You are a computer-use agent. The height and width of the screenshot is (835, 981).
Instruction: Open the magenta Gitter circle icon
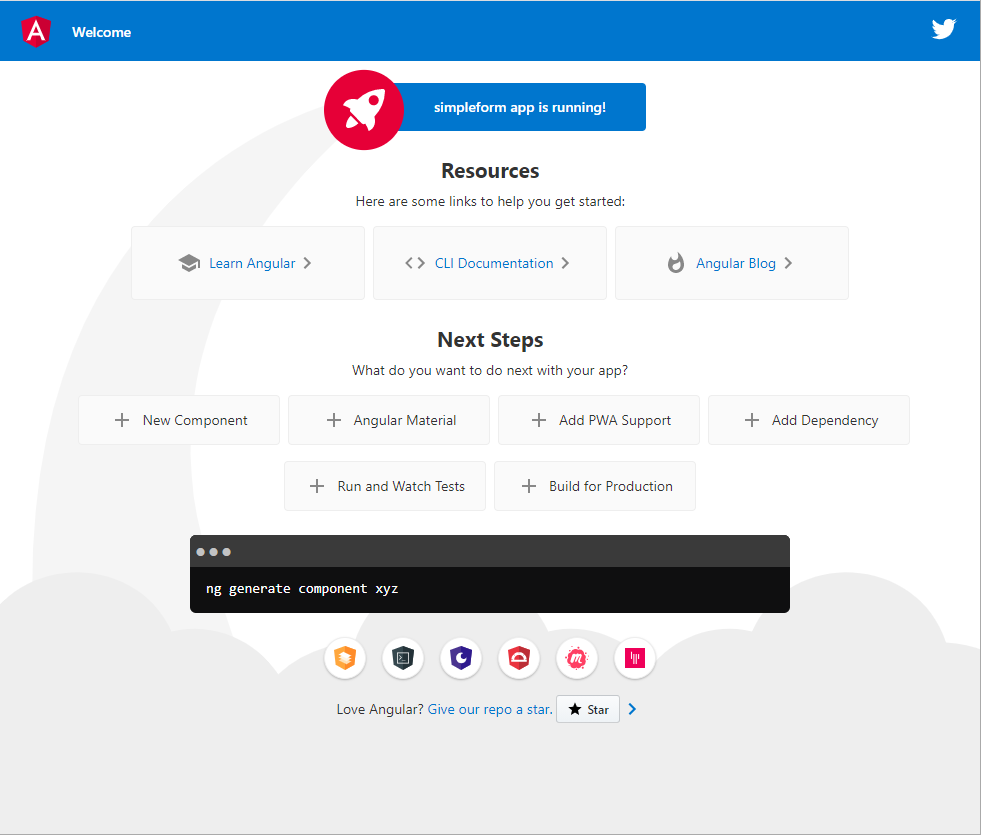(x=635, y=658)
